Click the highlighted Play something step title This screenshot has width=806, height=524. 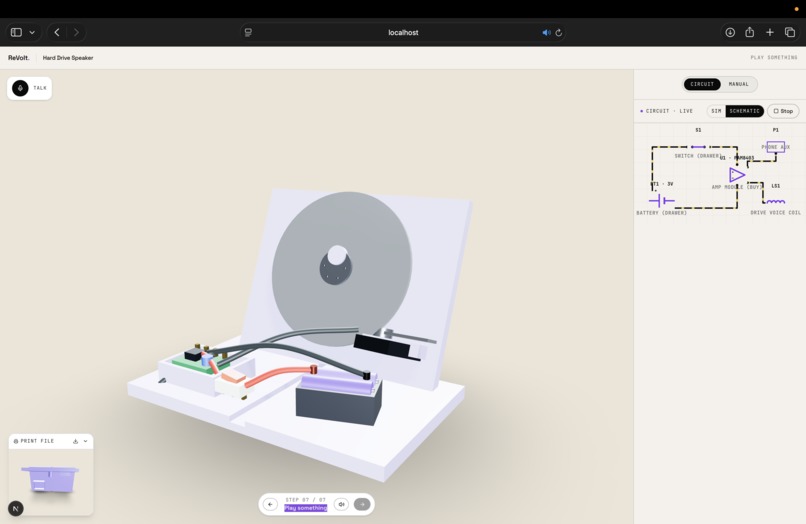click(305, 508)
